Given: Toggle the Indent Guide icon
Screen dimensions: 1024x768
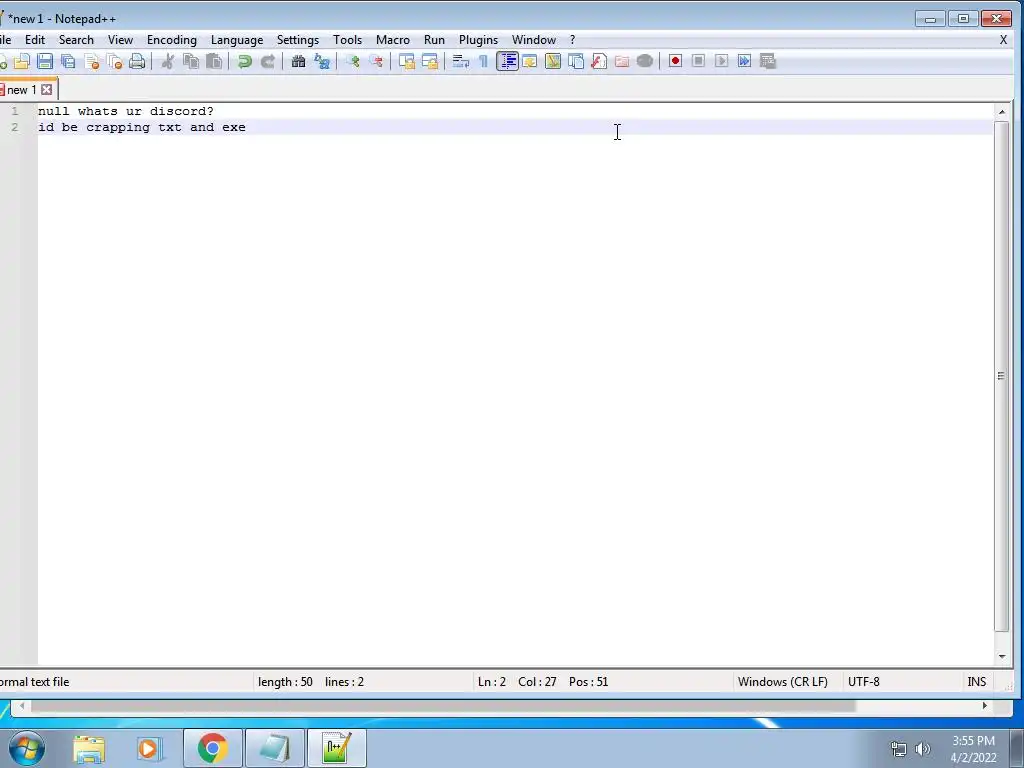Looking at the screenshot, I should point(507,61).
